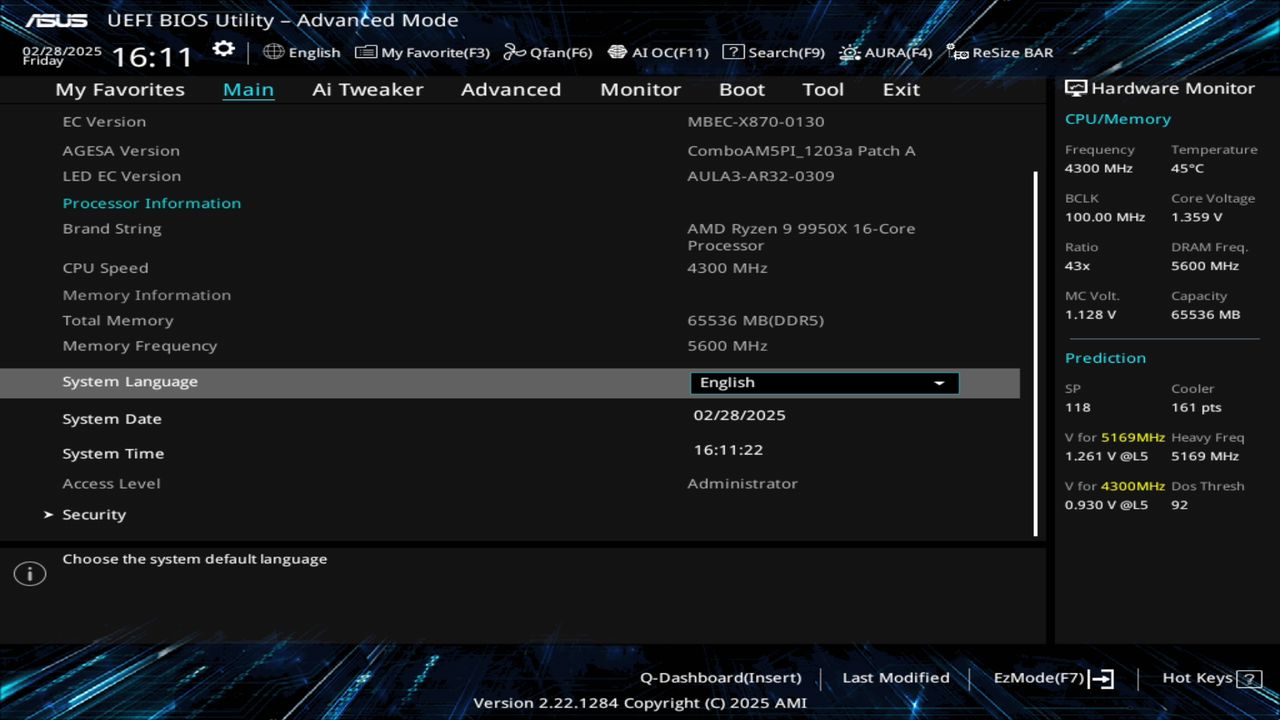
Task: Open Search(F9) tool
Action: click(x=773, y=52)
